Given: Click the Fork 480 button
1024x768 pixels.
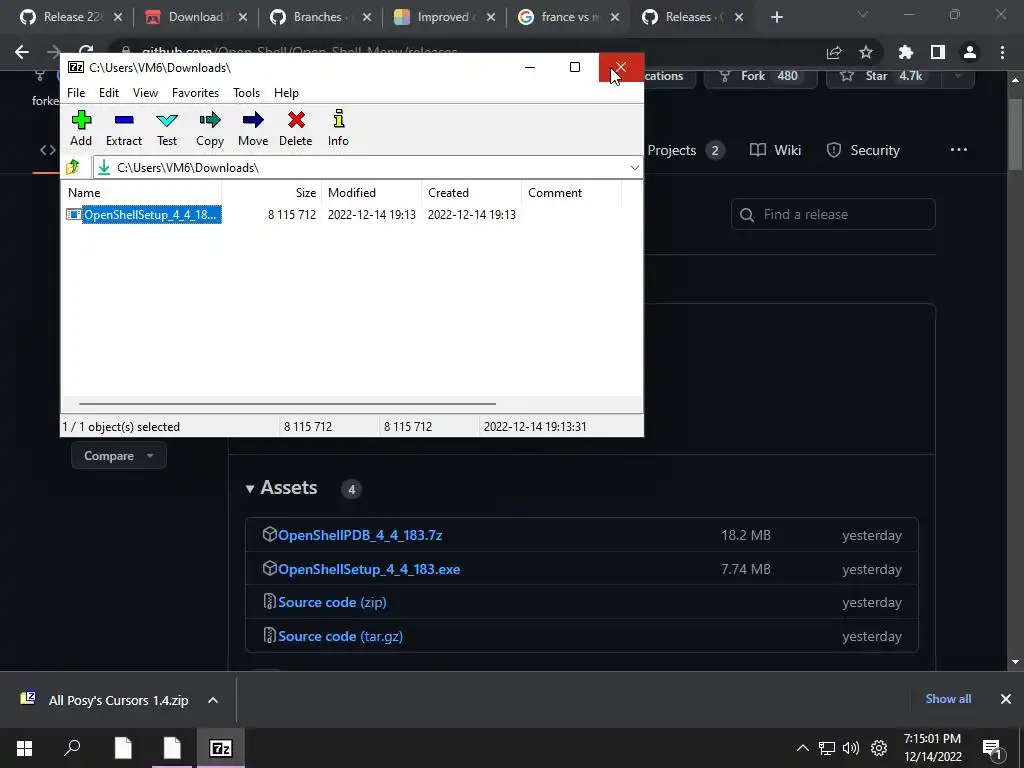Looking at the screenshot, I should click(x=760, y=76).
